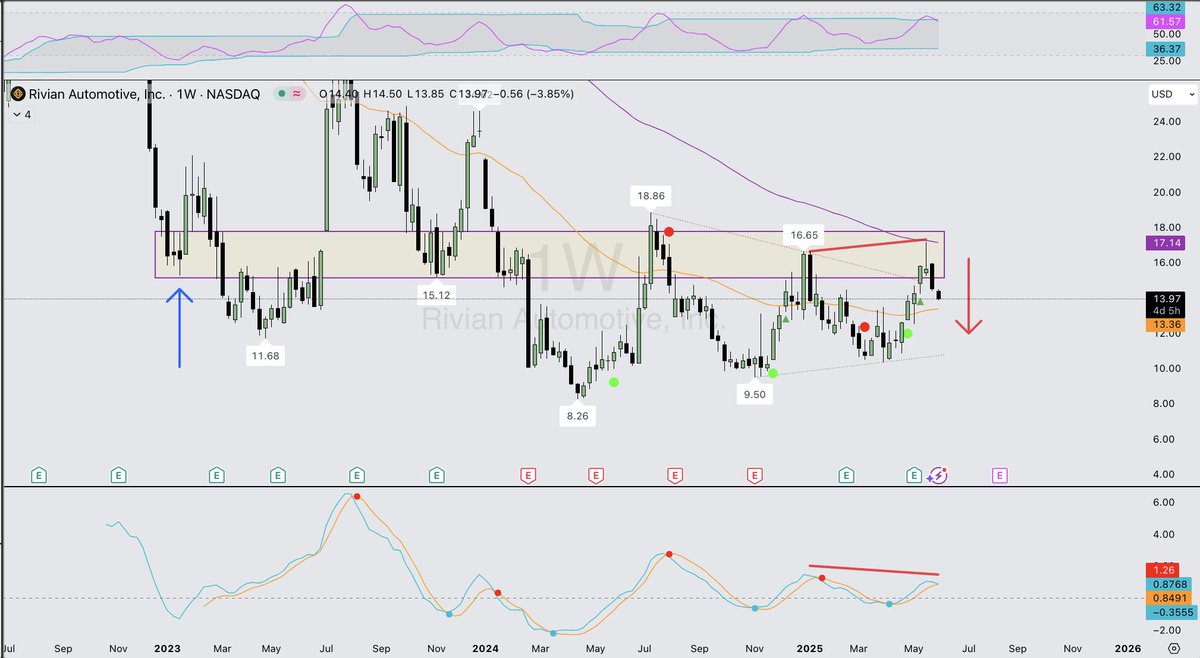This screenshot has height=658, width=1200.
Task: Click the purple upcoming earnings E marker
Action: coord(999,476)
